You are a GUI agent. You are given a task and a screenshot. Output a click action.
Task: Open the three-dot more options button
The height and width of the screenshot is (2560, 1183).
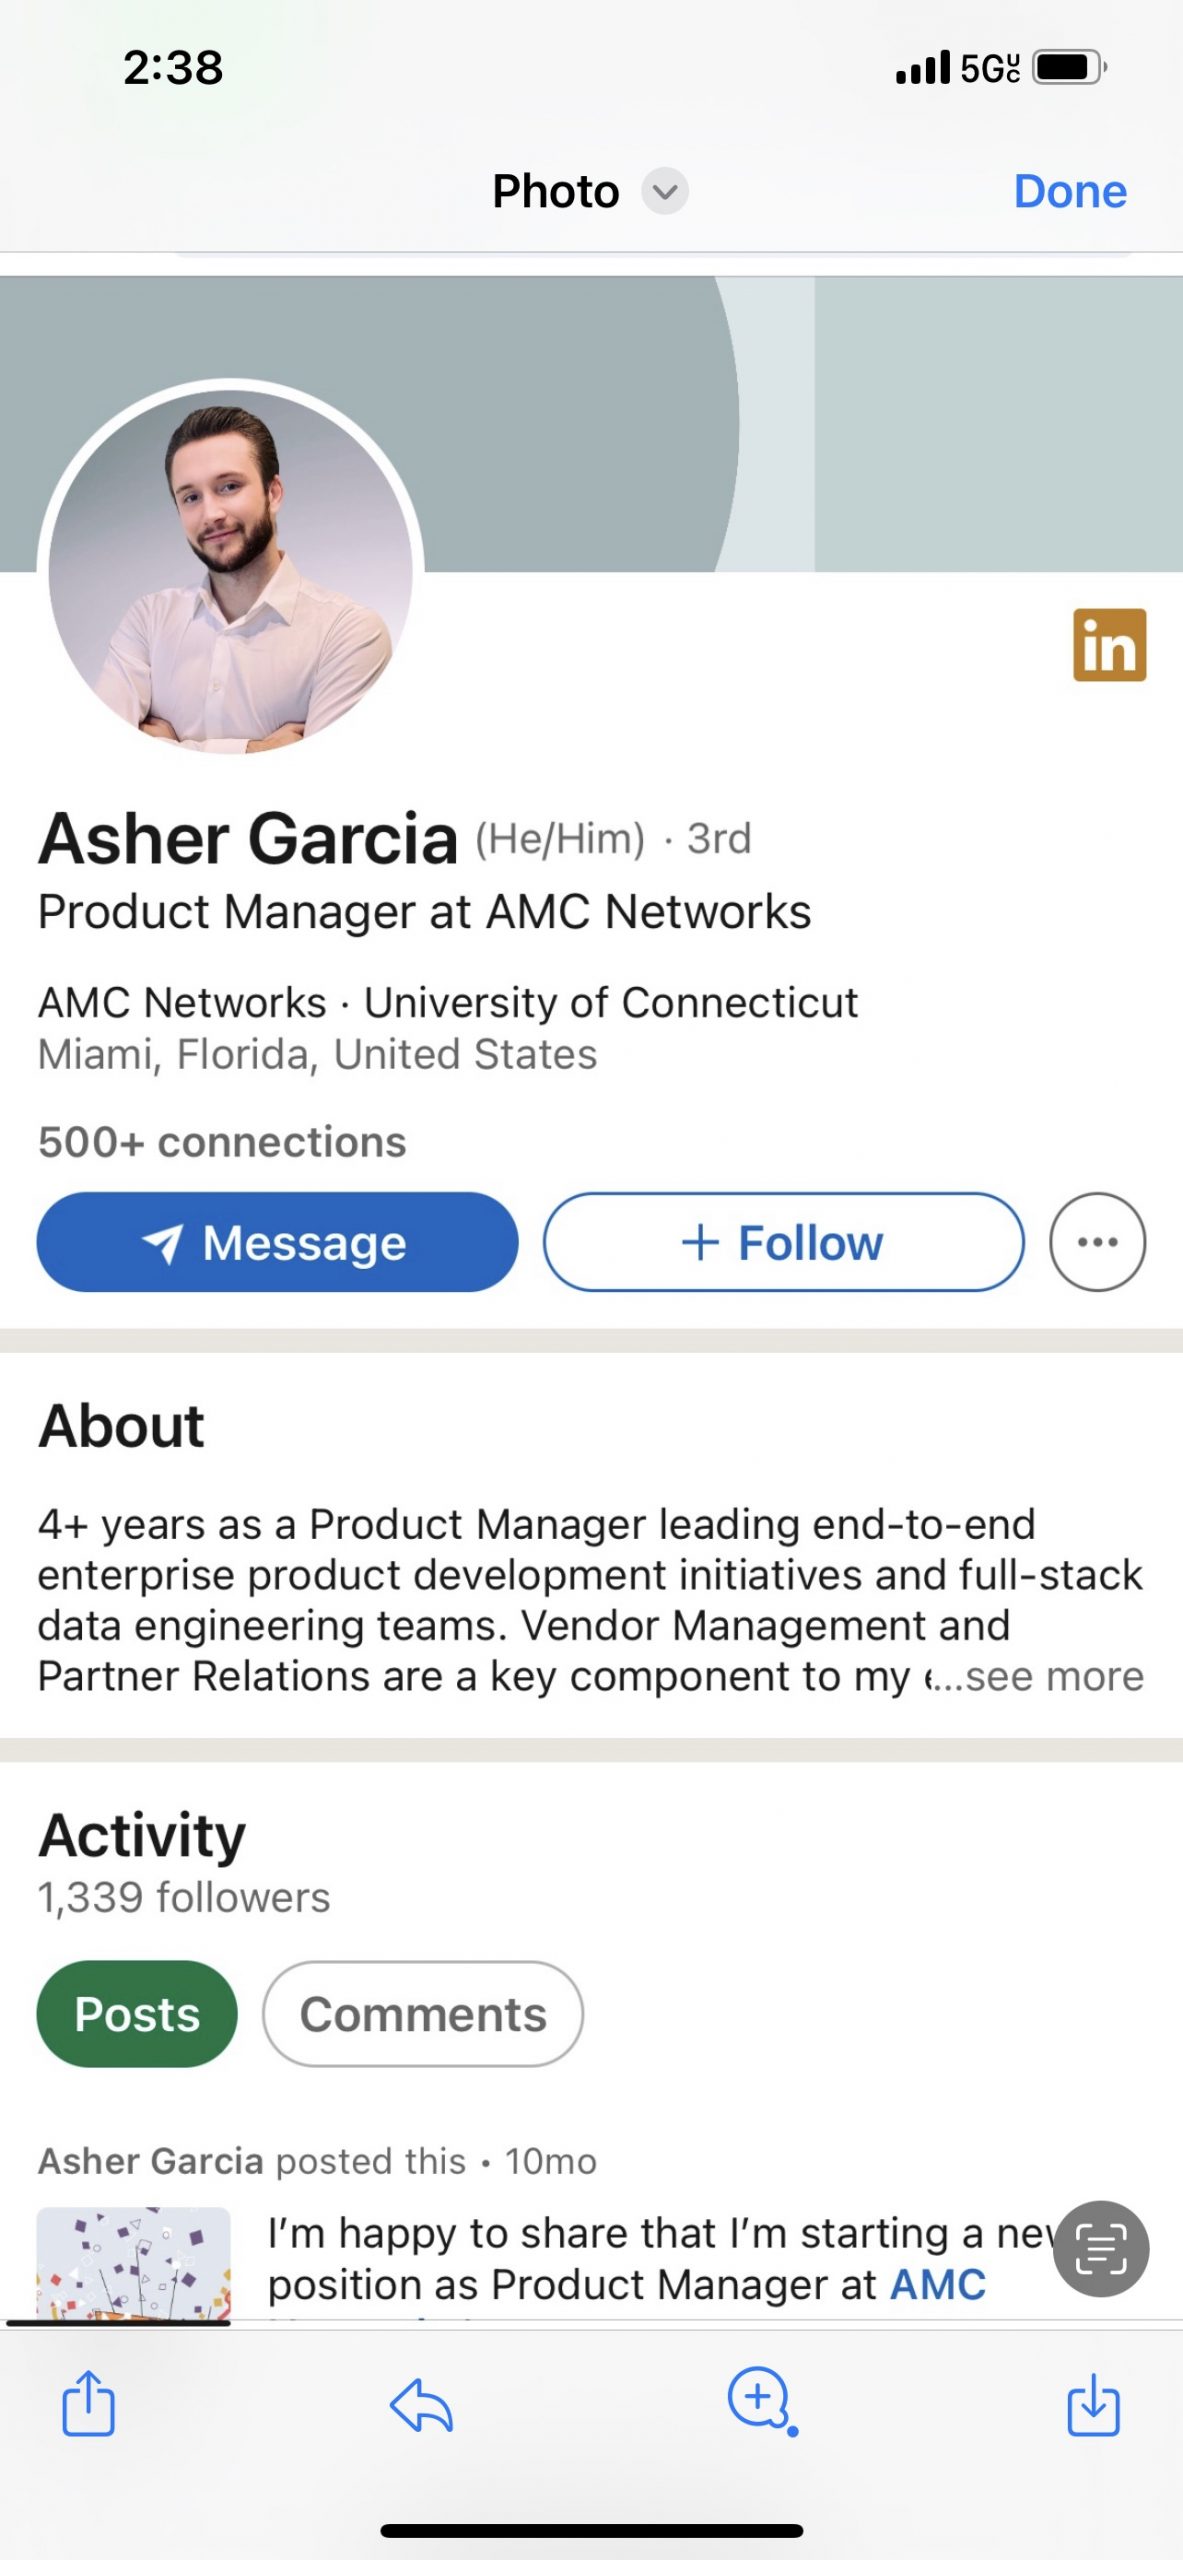pos(1097,1242)
